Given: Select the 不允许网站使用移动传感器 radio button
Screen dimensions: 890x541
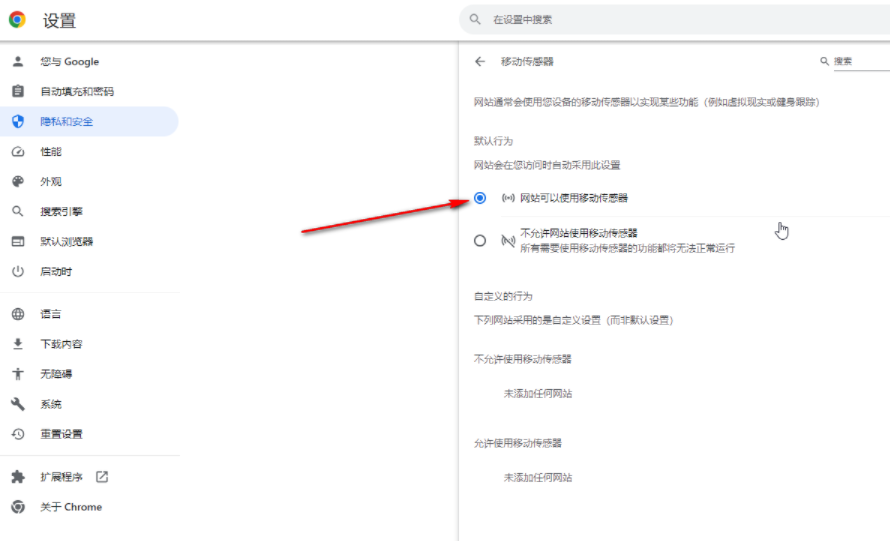Looking at the screenshot, I should [x=480, y=241].
